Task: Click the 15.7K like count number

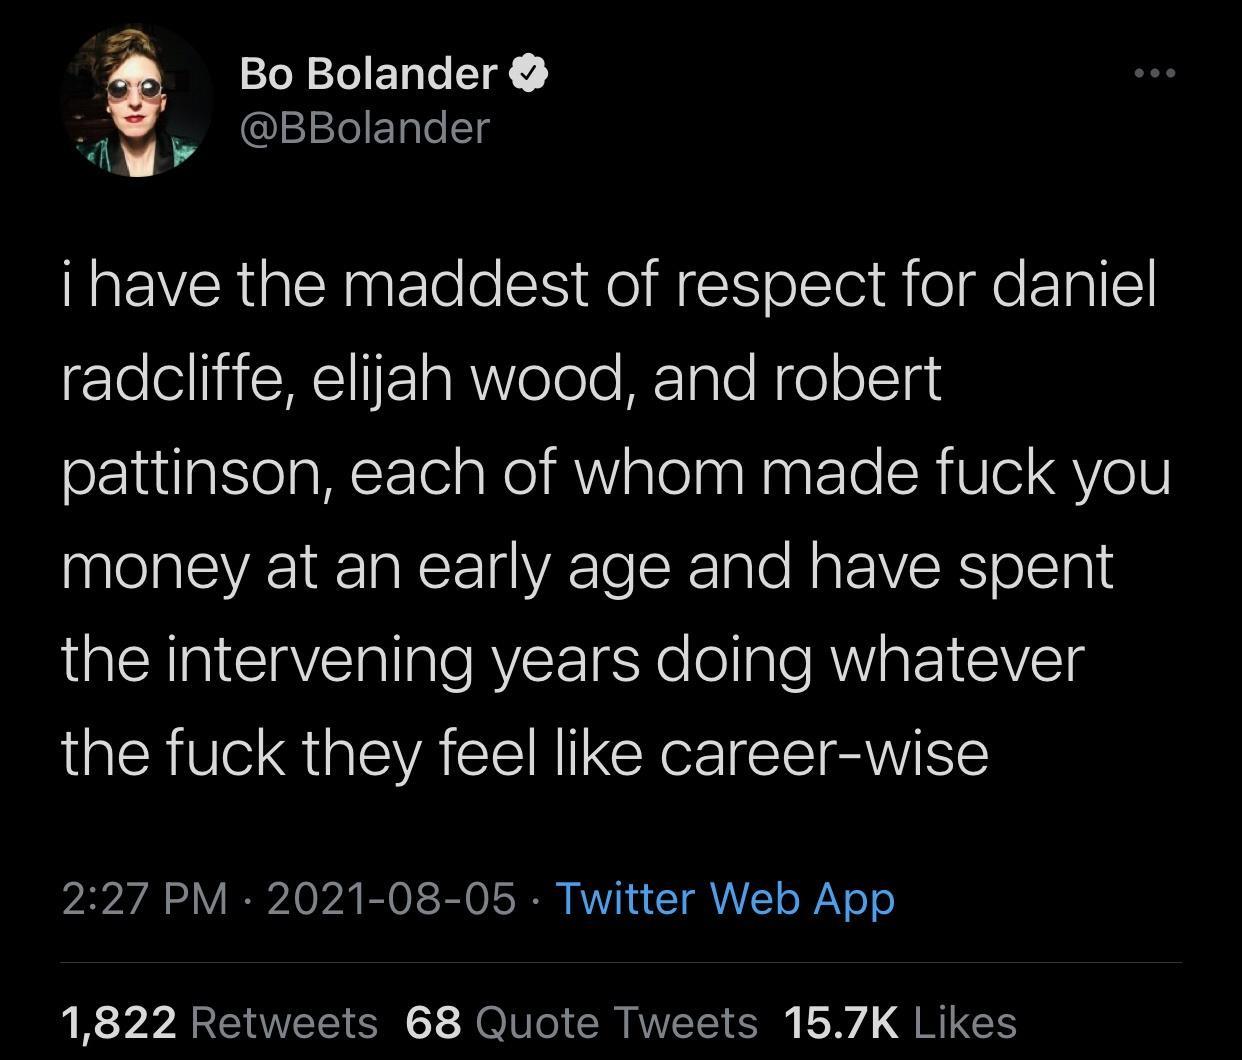Action: 841,1022
